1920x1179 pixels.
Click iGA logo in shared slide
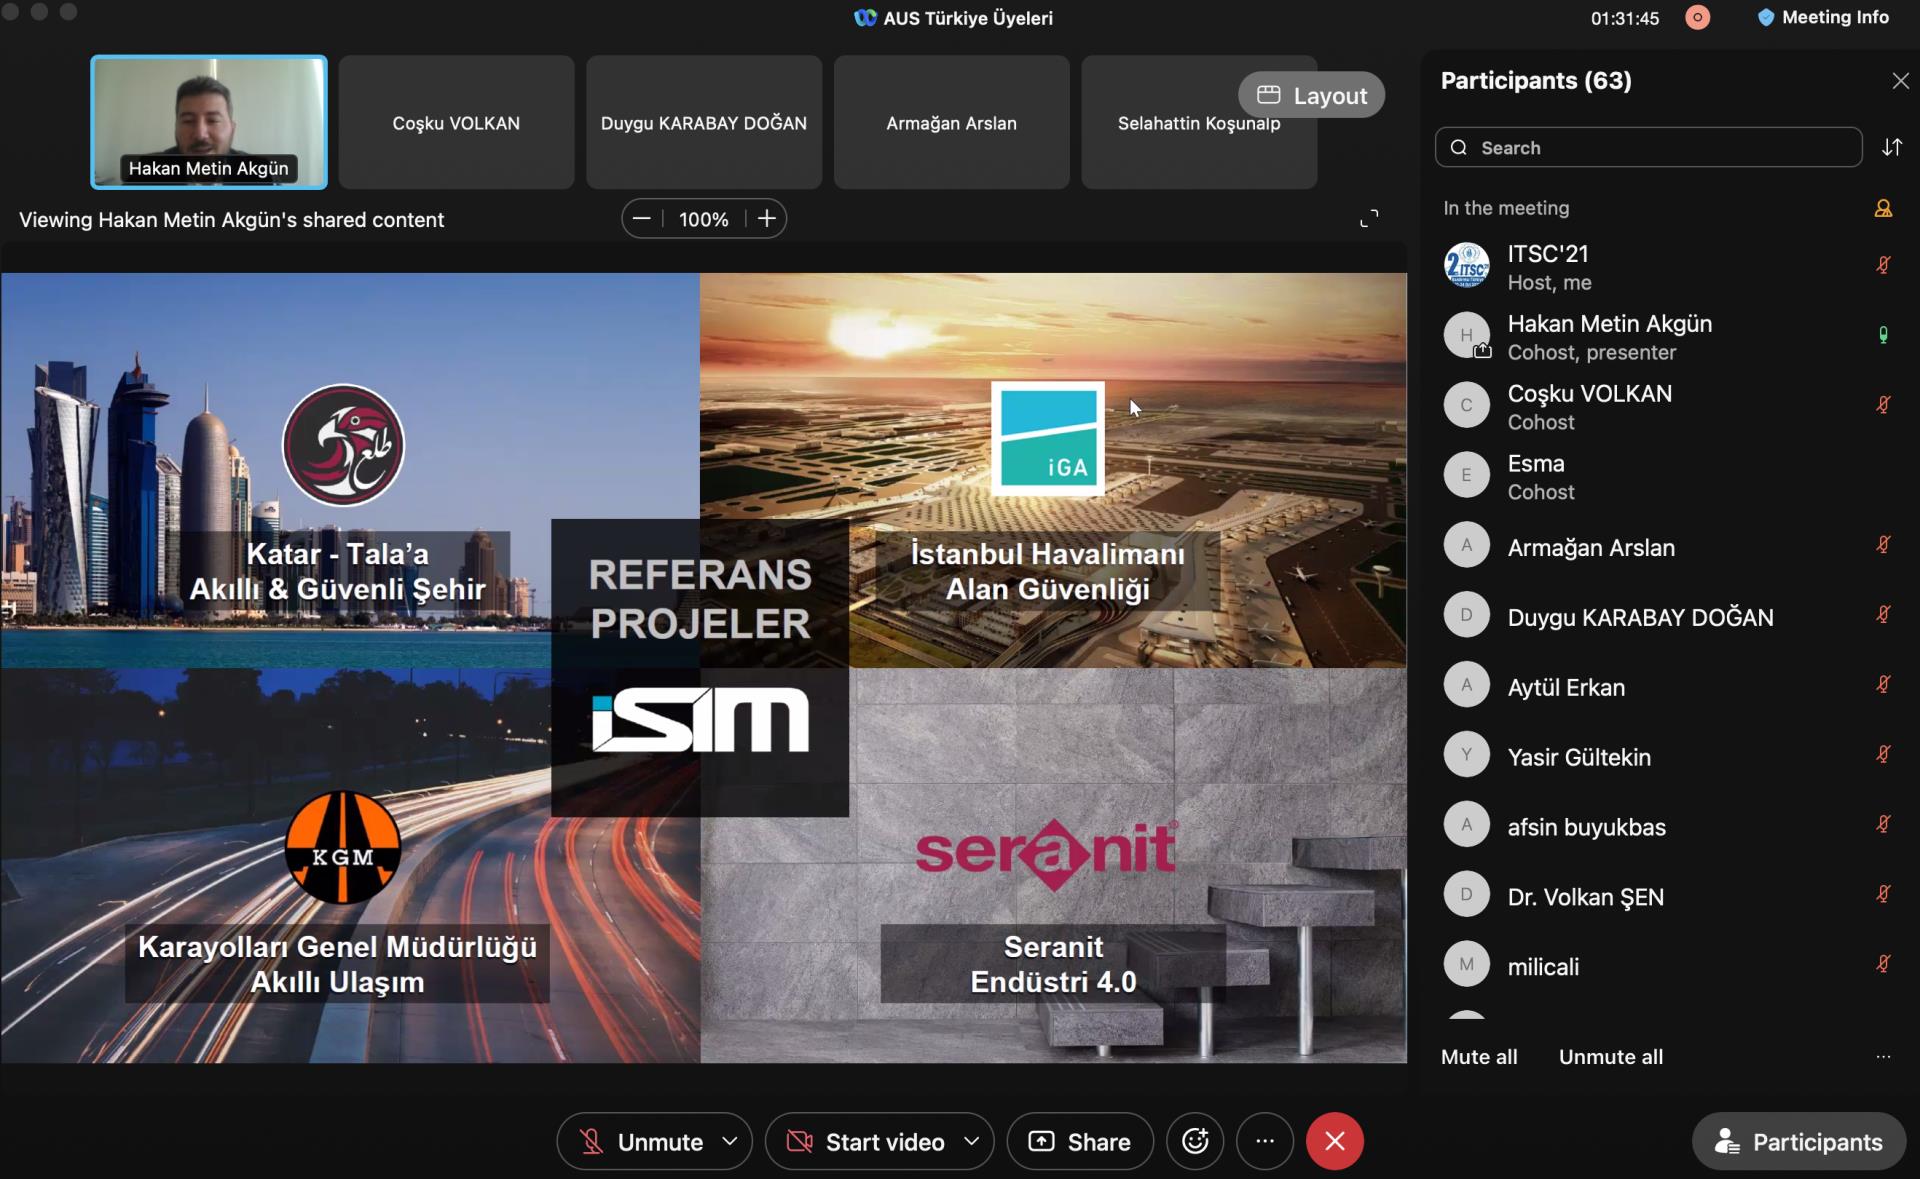(1048, 438)
